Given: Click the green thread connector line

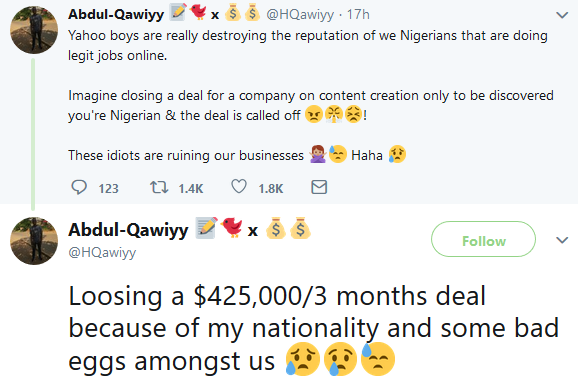Looking at the screenshot, I should pyautogui.click(x=33, y=134).
